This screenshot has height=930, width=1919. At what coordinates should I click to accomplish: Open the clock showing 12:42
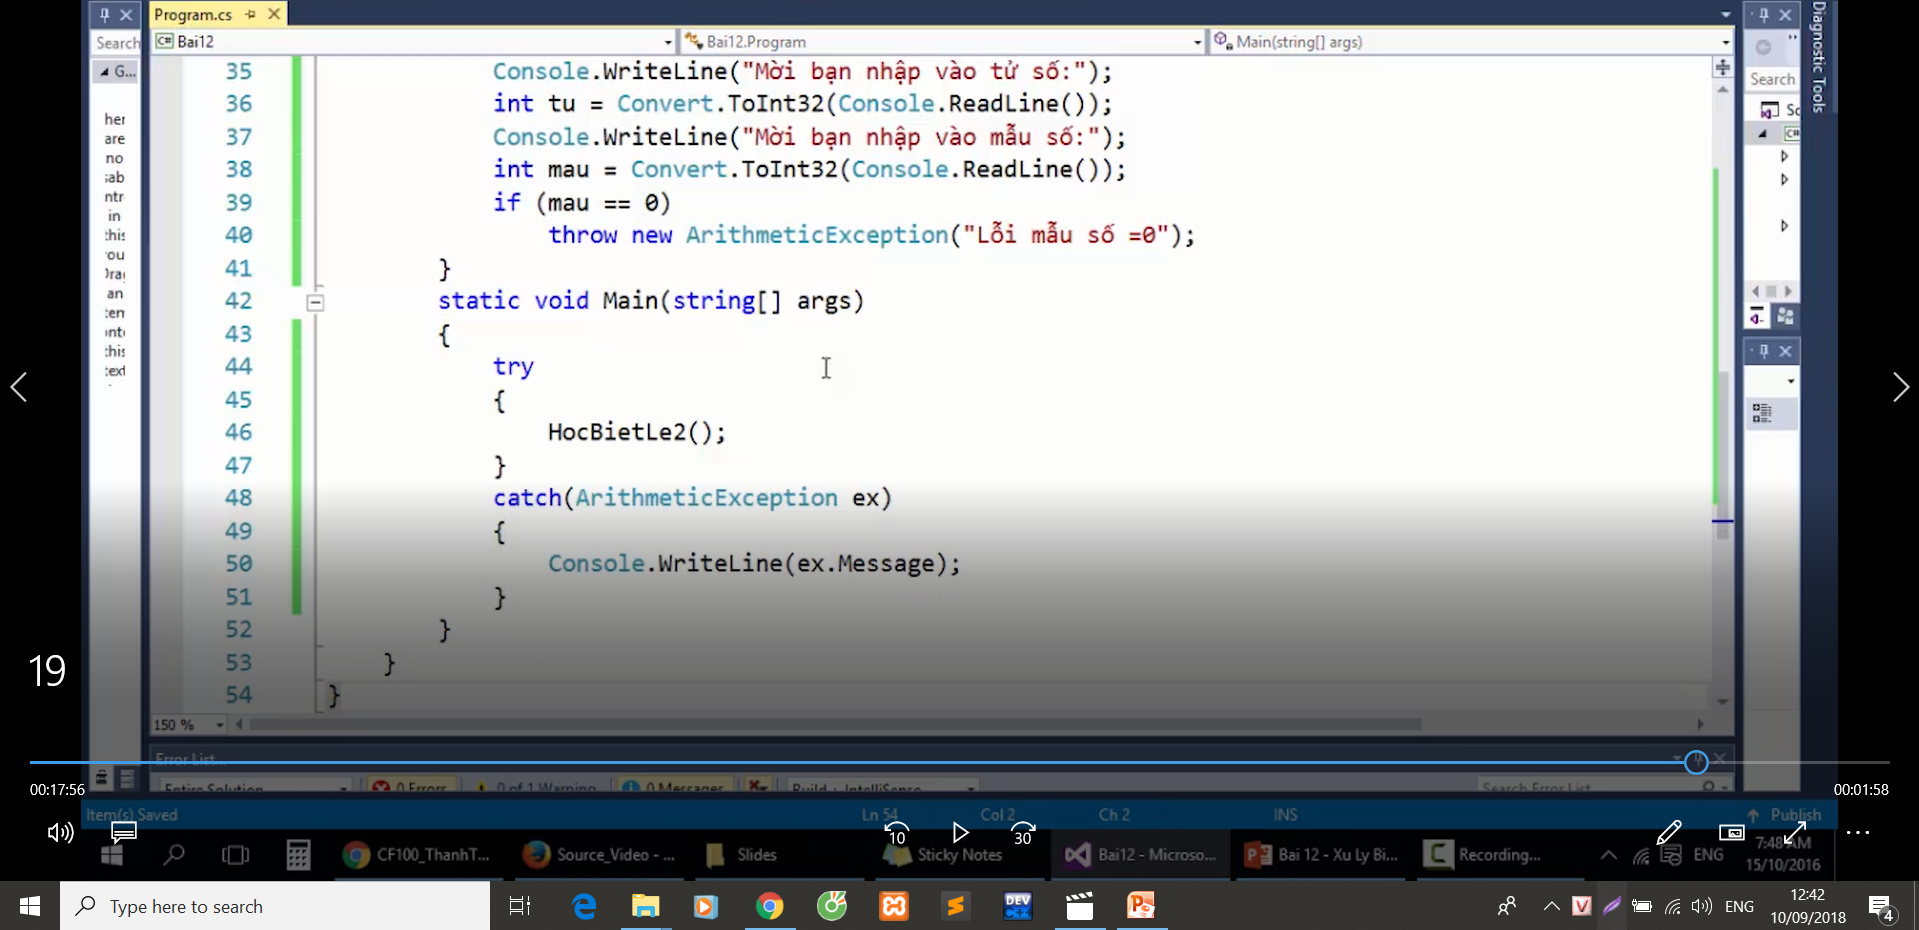tap(1808, 906)
